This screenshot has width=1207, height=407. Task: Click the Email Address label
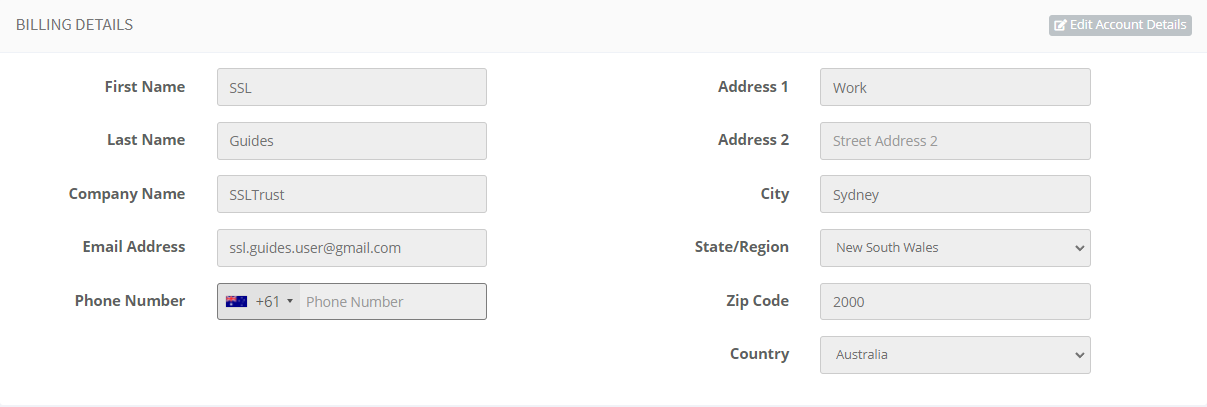[134, 247]
